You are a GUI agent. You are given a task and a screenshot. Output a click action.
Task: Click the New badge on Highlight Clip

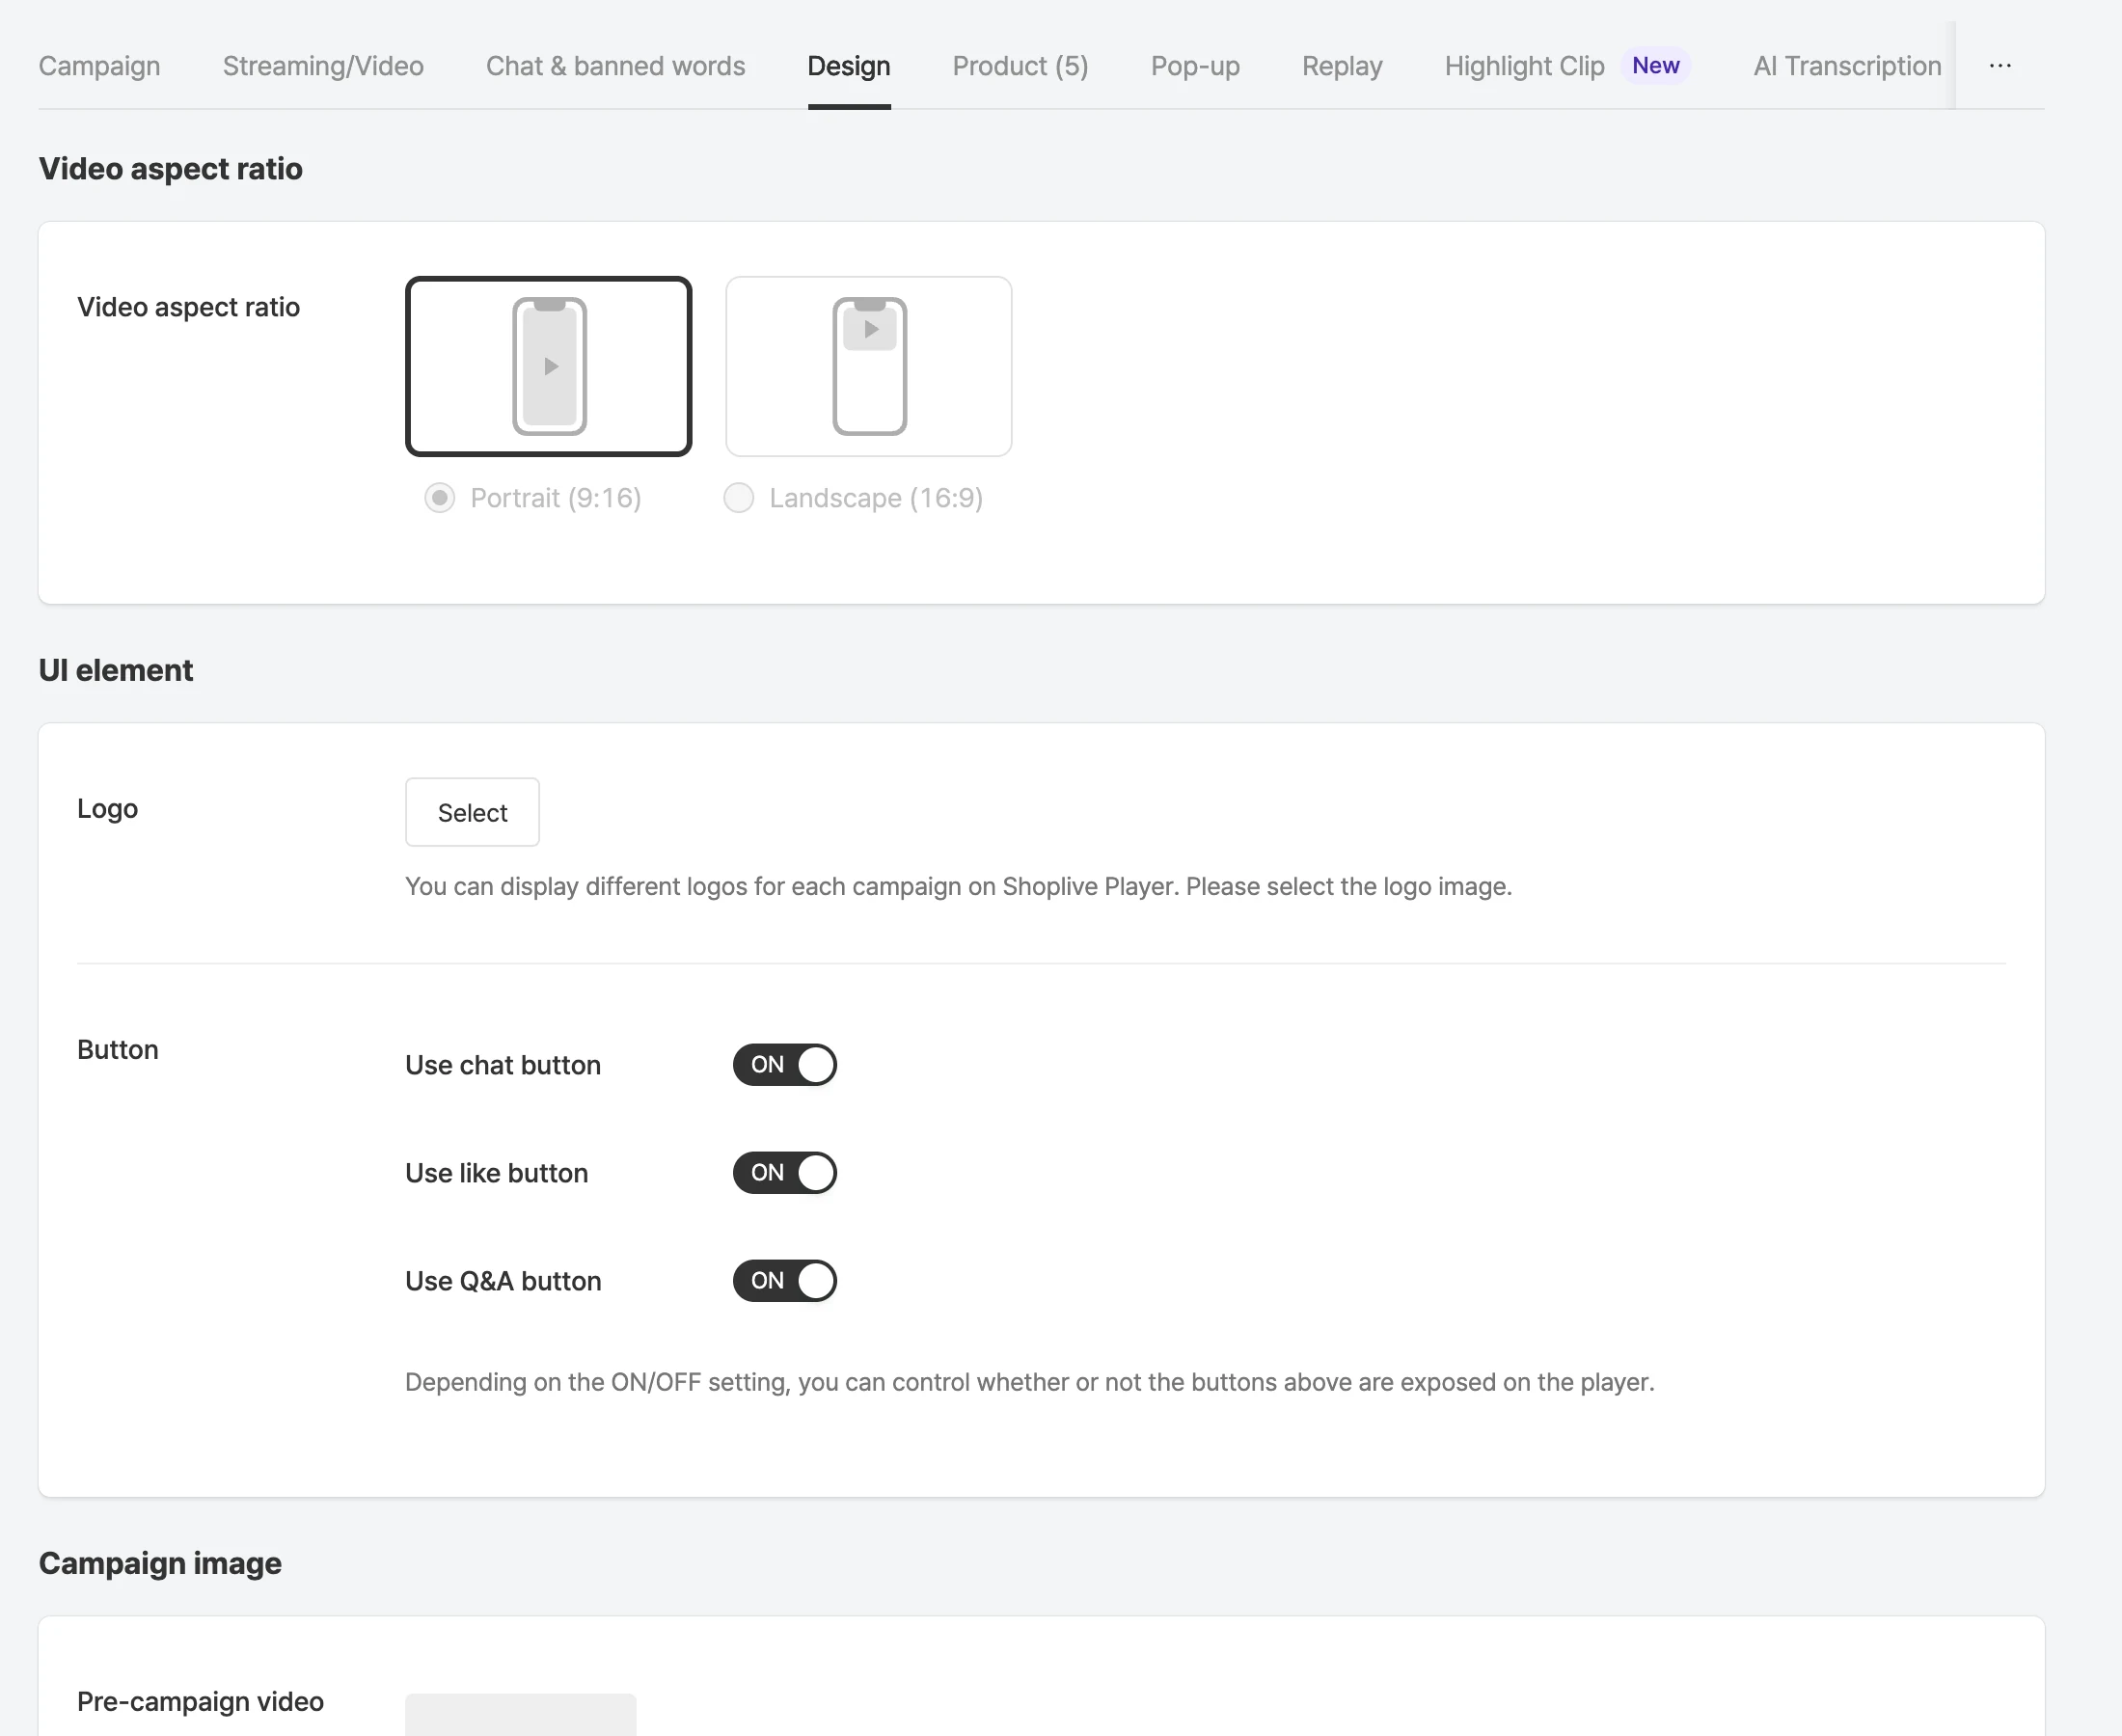point(1655,66)
